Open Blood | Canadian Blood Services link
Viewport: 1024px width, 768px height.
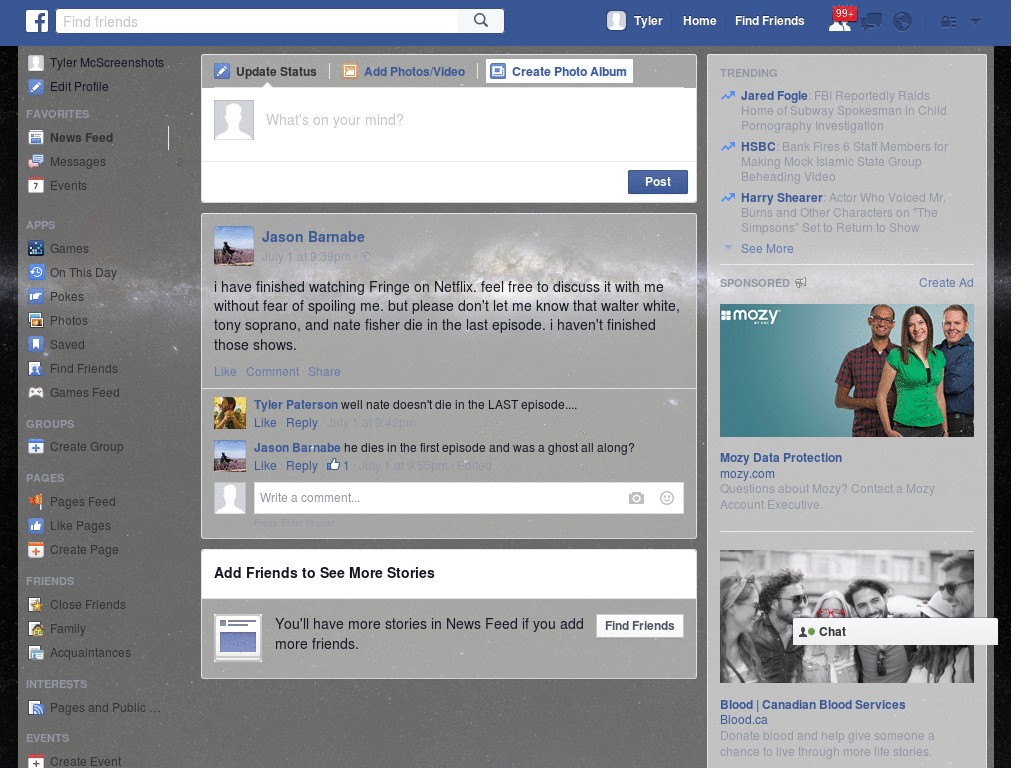812,705
